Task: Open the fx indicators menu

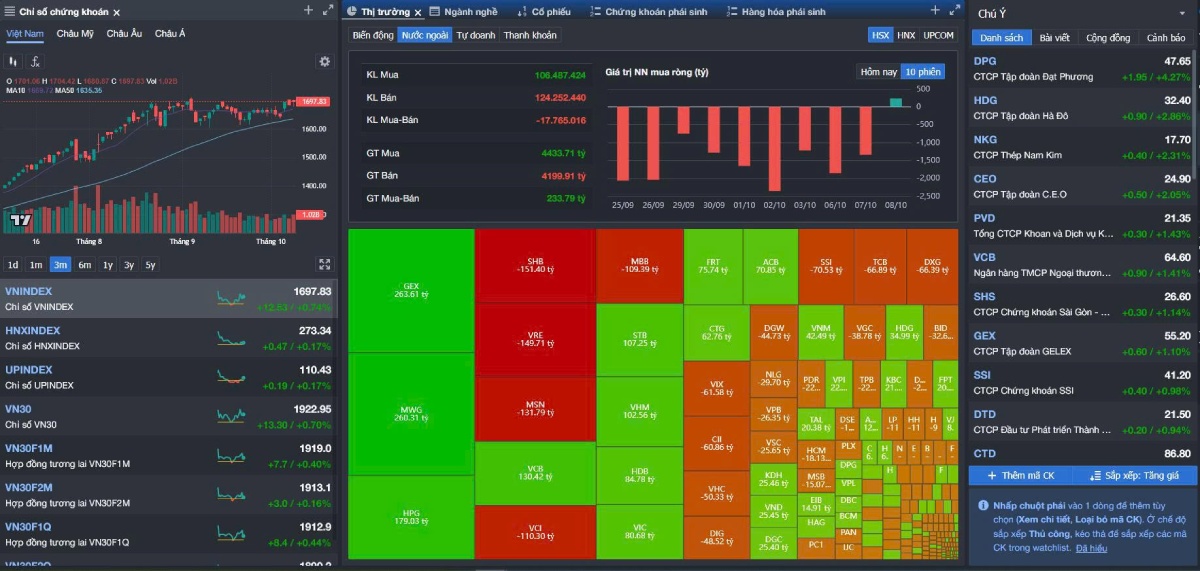Action: click(35, 61)
